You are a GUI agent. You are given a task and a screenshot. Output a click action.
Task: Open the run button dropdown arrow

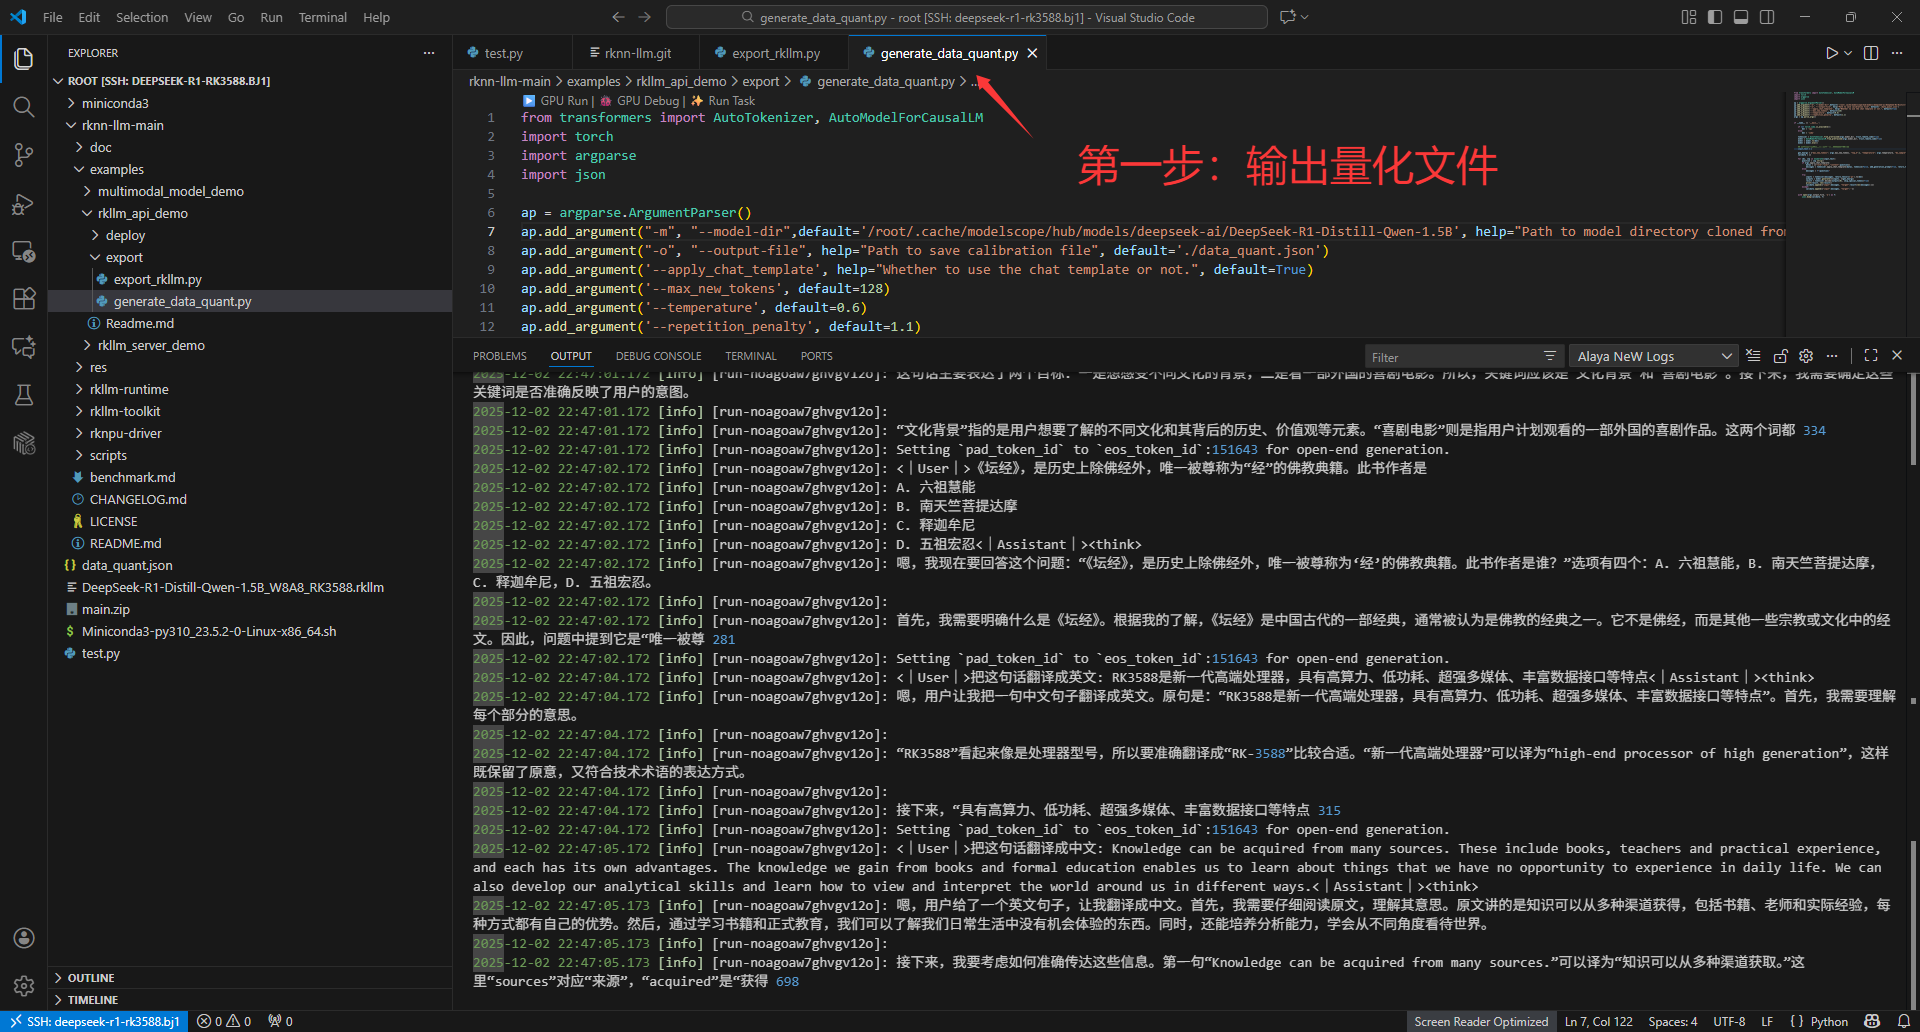tap(1848, 53)
